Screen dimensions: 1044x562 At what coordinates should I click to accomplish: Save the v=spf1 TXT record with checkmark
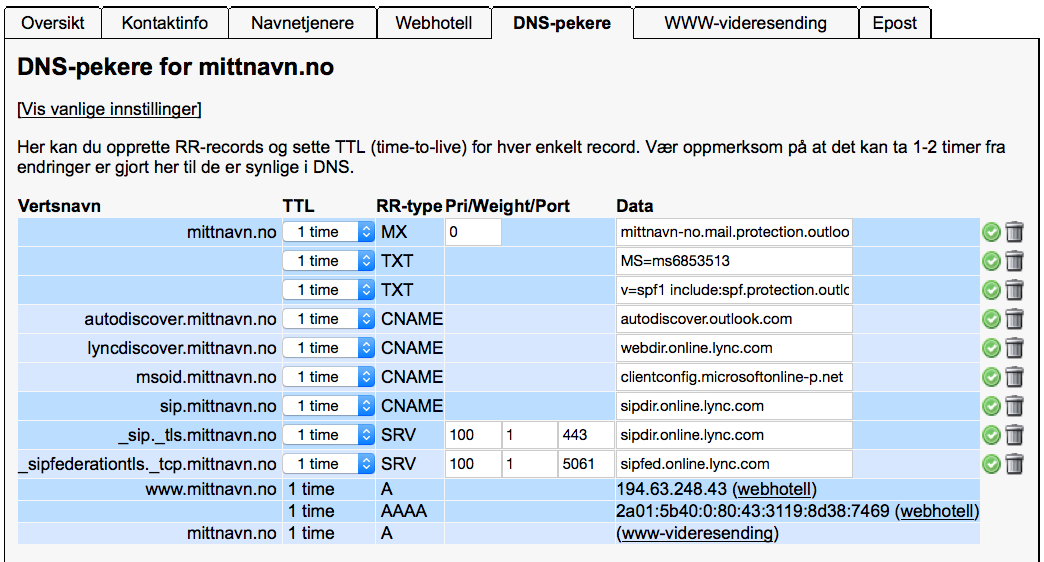click(991, 290)
